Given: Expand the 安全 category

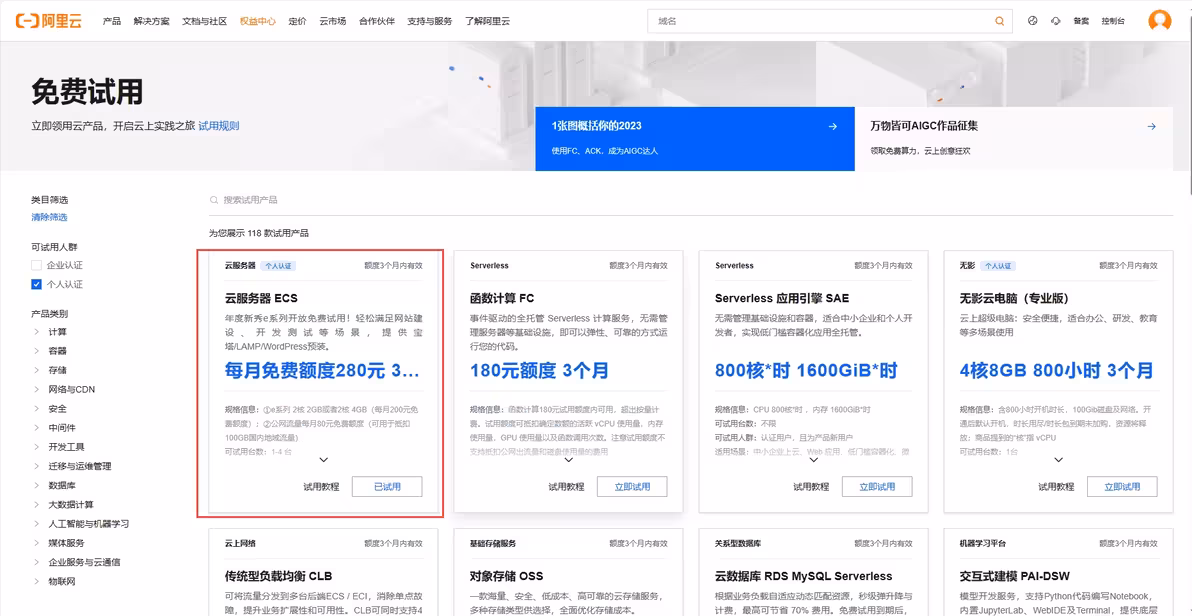Looking at the screenshot, I should [x=36, y=408].
